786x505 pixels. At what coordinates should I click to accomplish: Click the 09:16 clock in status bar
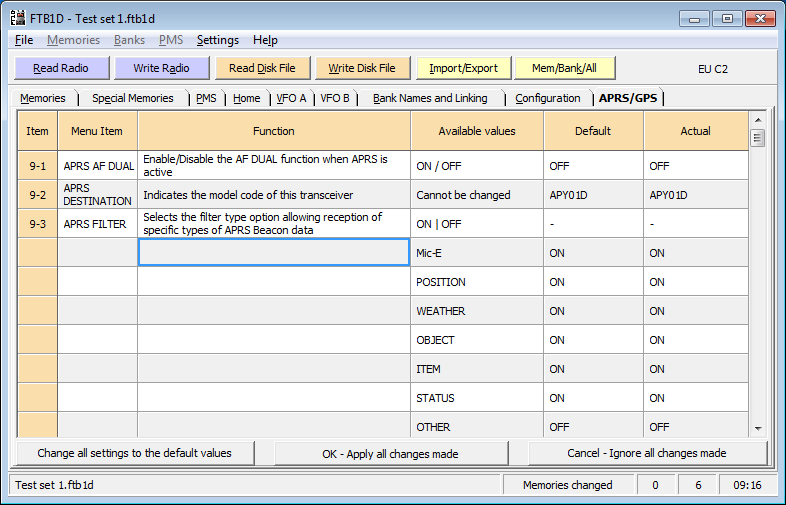pyautogui.click(x=747, y=485)
